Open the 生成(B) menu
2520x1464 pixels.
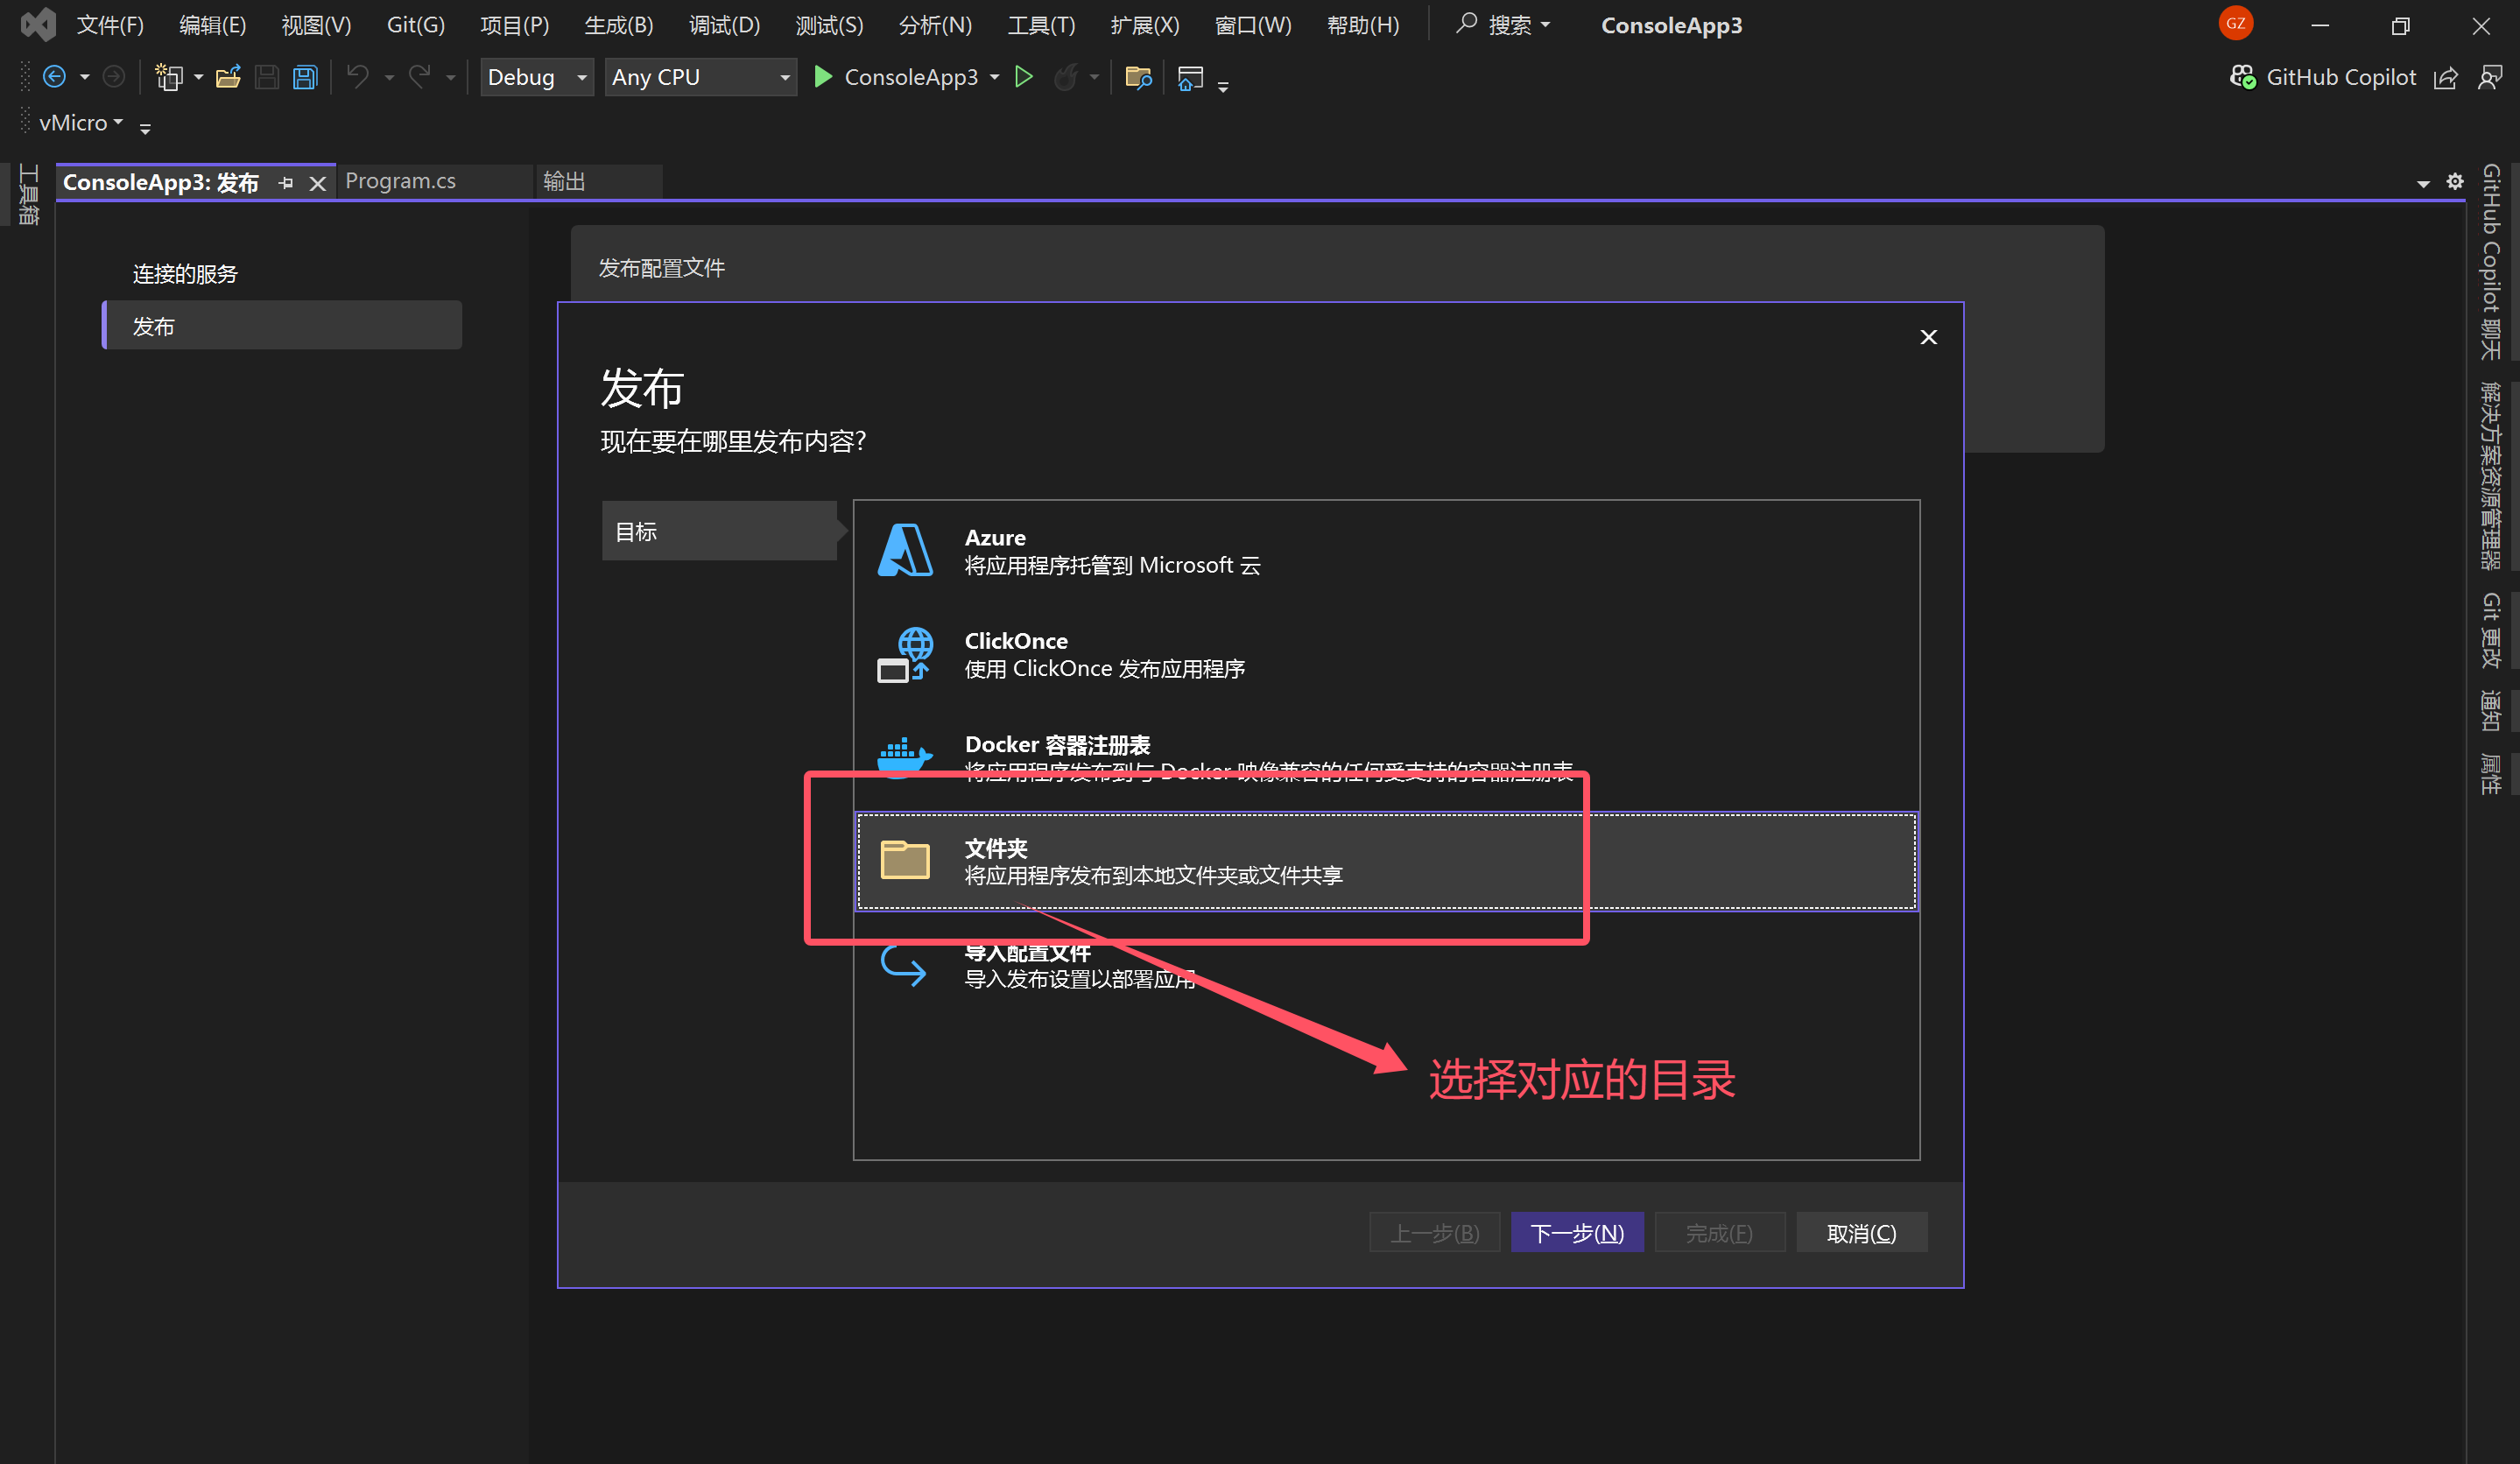tap(618, 25)
